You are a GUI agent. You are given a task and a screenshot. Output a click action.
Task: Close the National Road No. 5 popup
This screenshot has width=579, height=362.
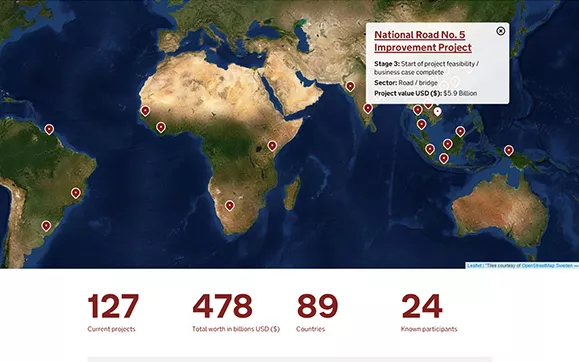[500, 31]
